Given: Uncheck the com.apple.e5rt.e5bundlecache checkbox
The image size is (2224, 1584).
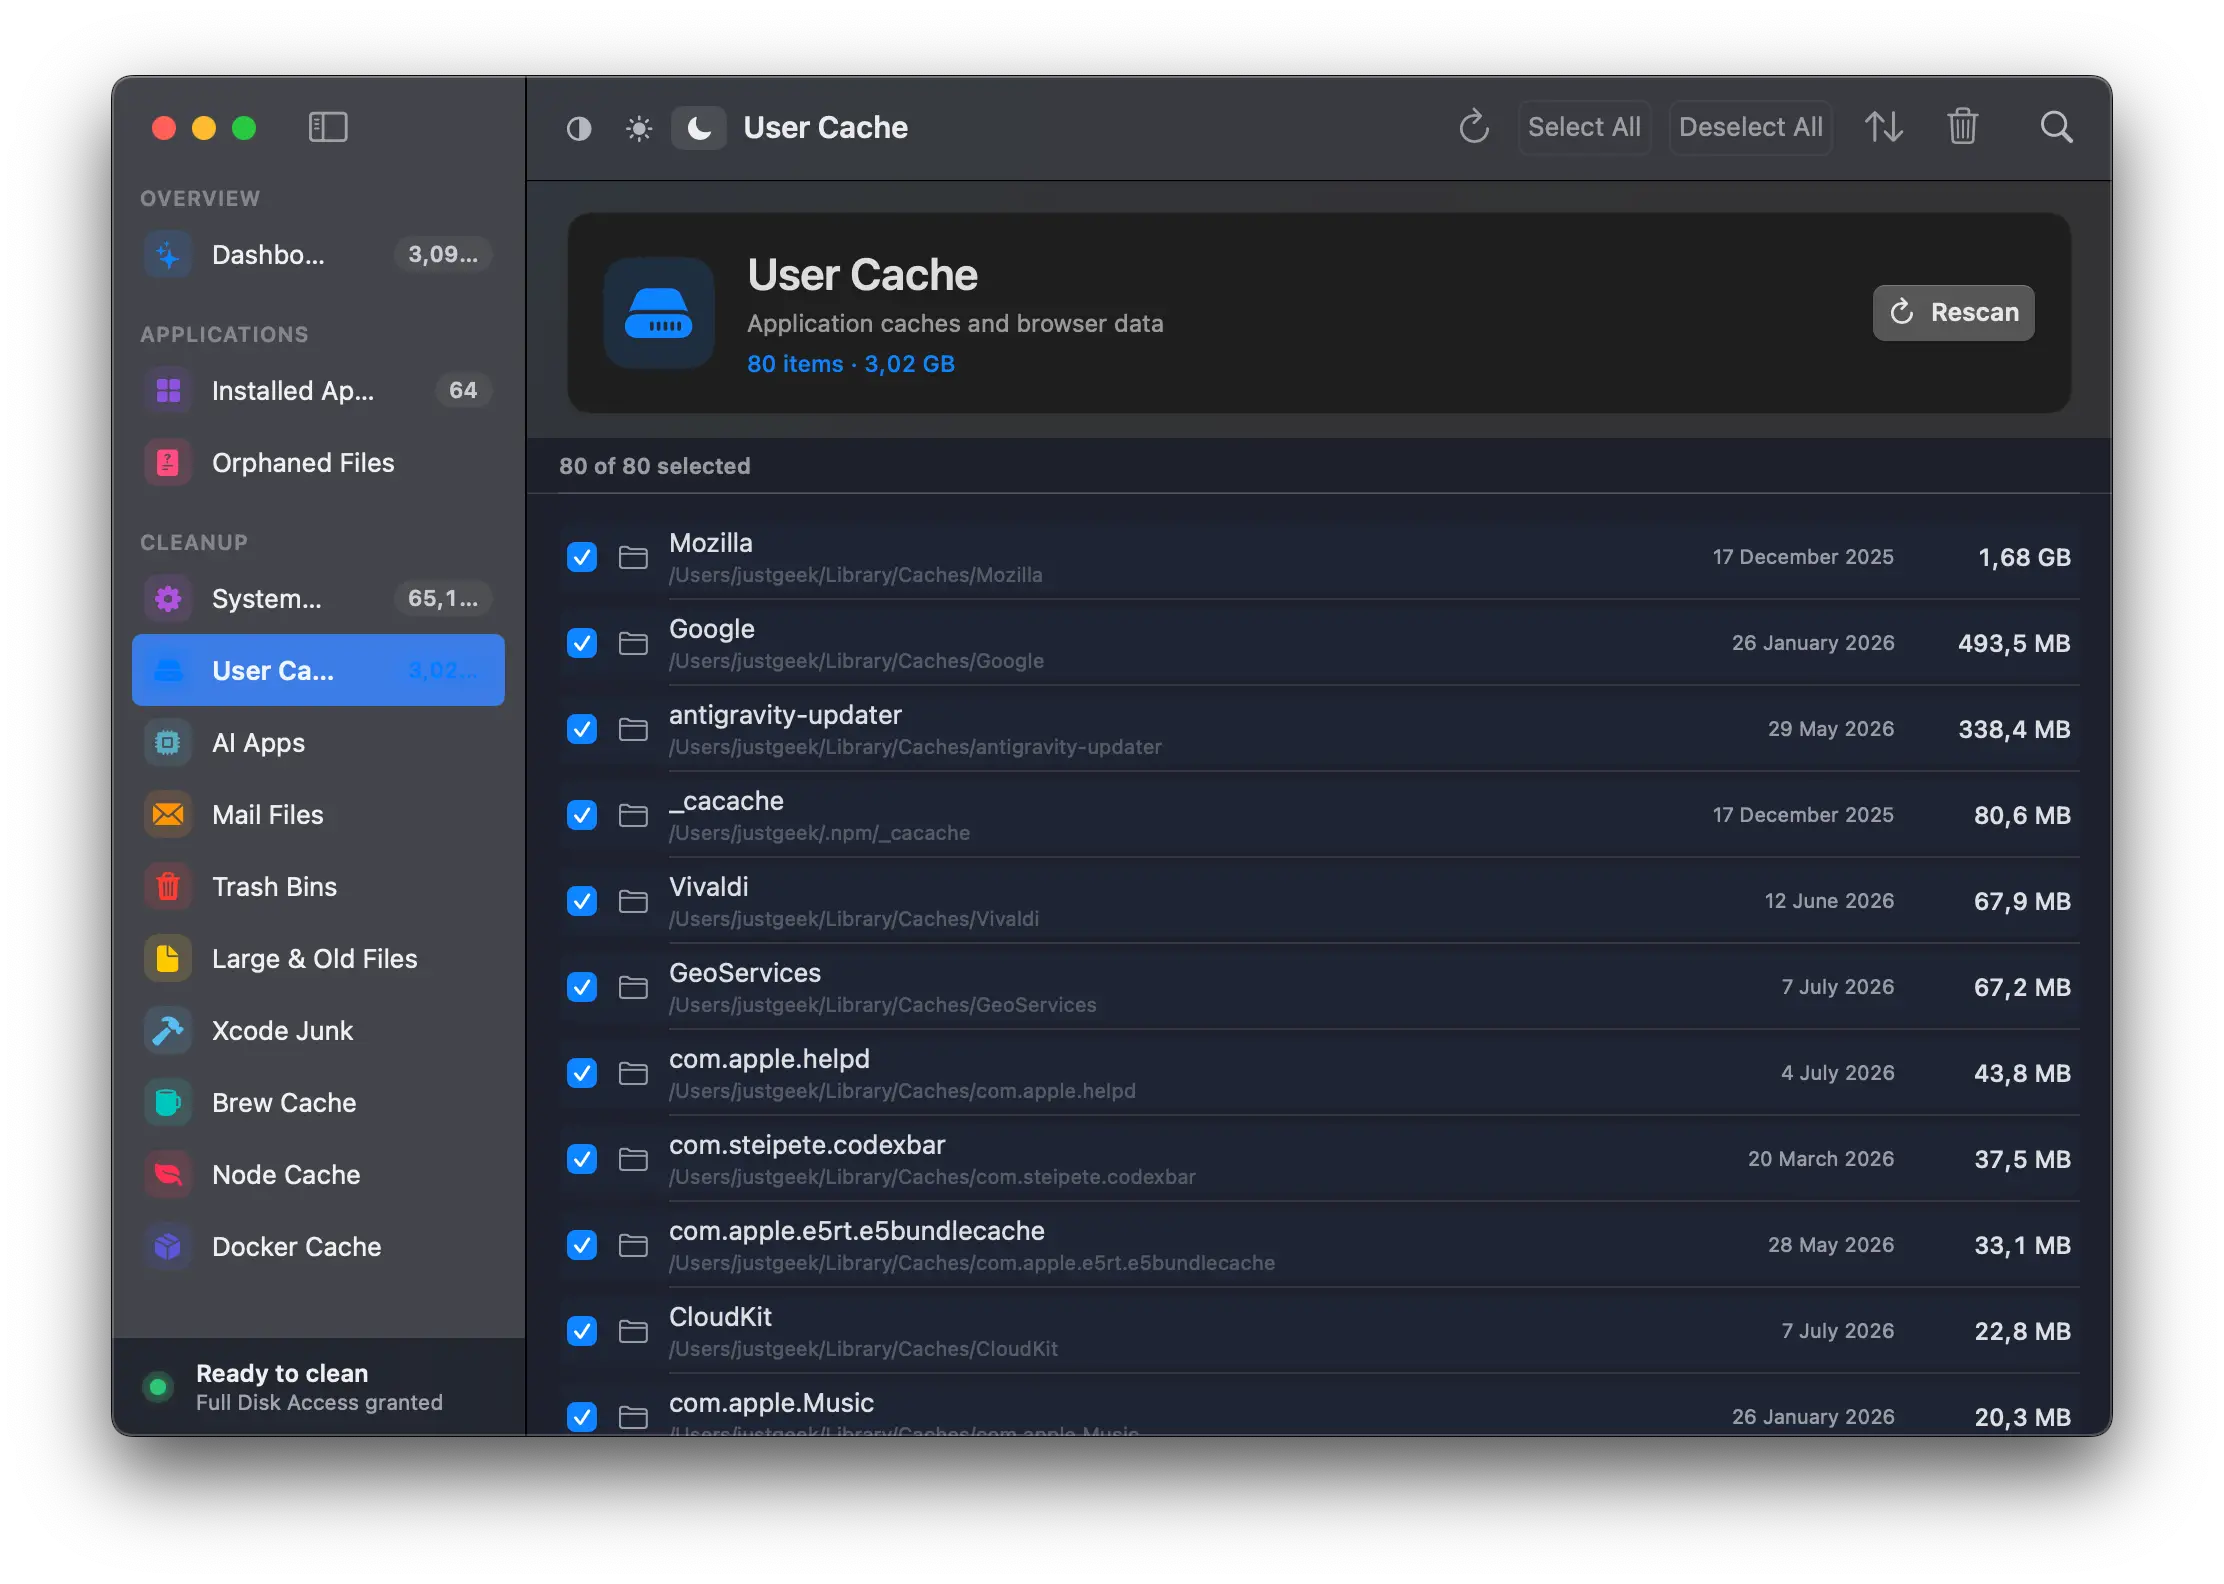Looking at the screenshot, I should click(582, 1245).
